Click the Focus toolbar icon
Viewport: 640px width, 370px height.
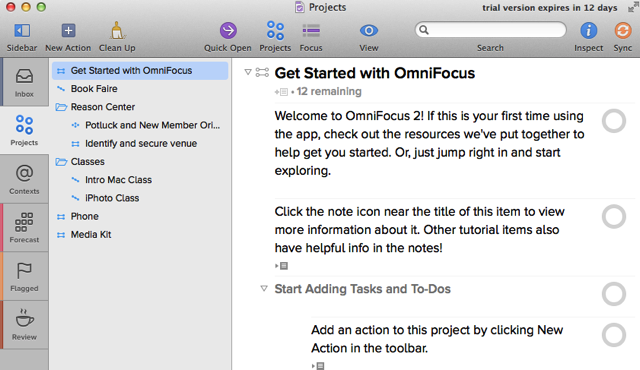311,31
